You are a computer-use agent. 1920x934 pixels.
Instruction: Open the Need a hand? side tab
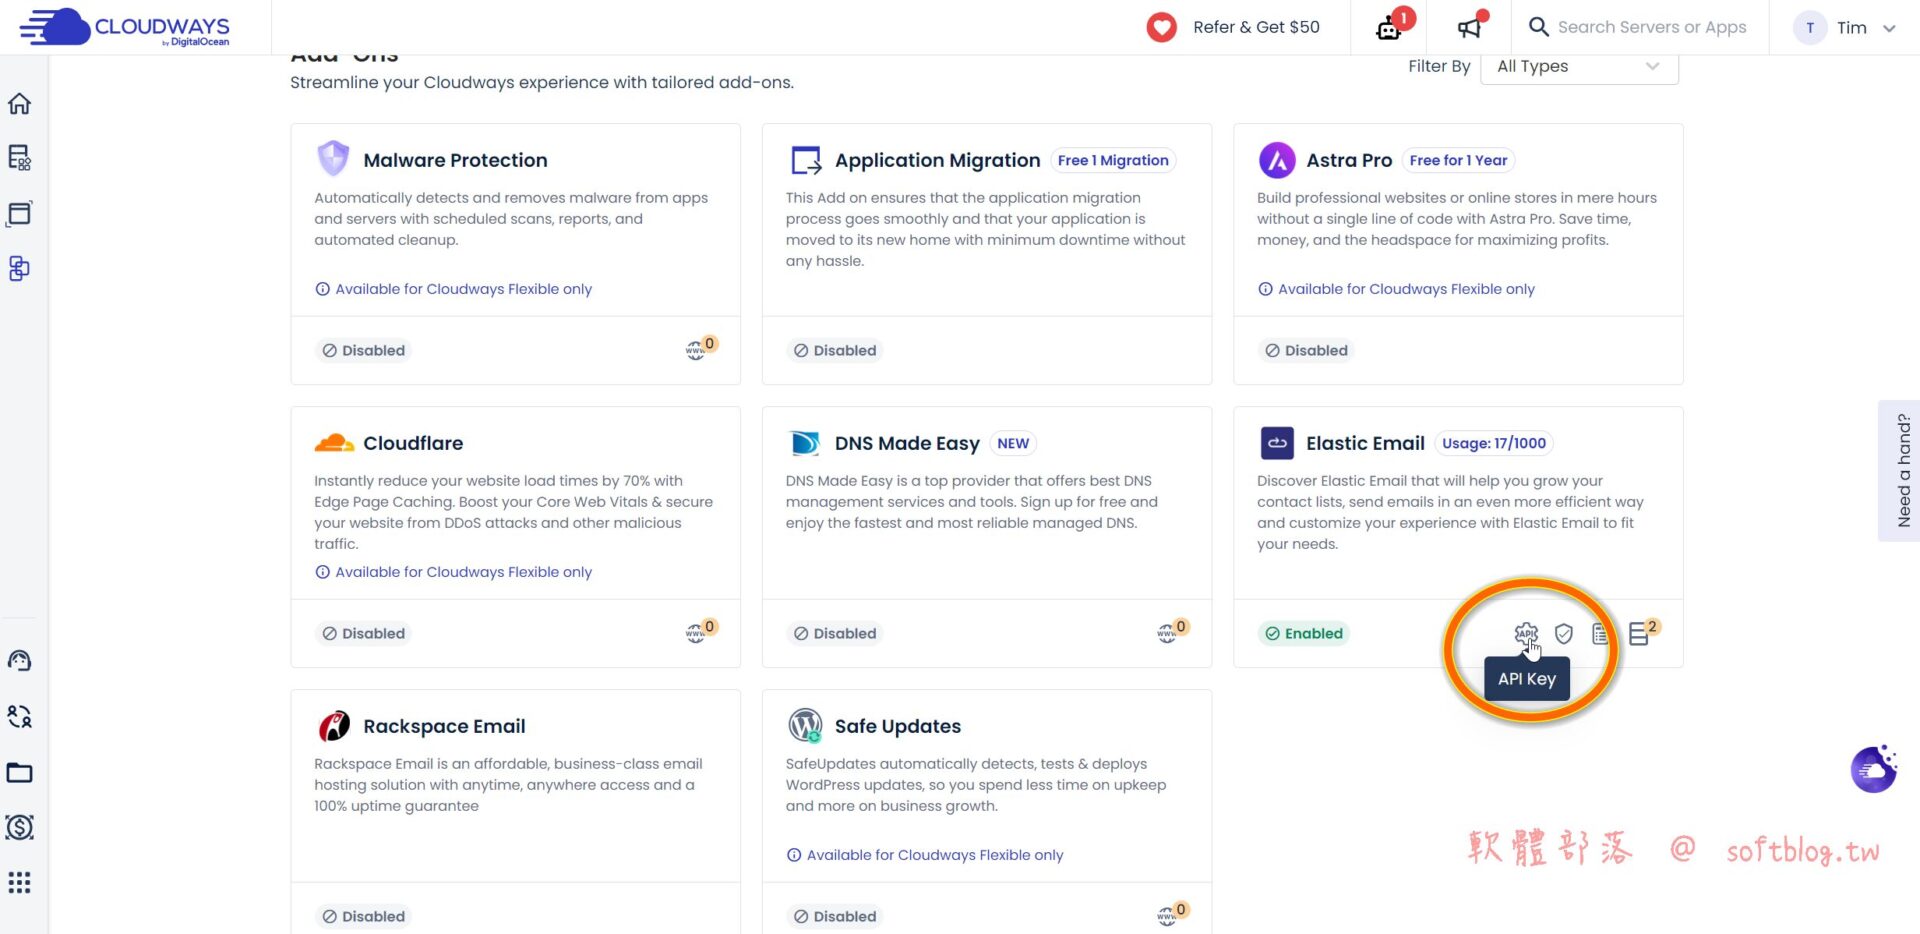pyautogui.click(x=1903, y=471)
